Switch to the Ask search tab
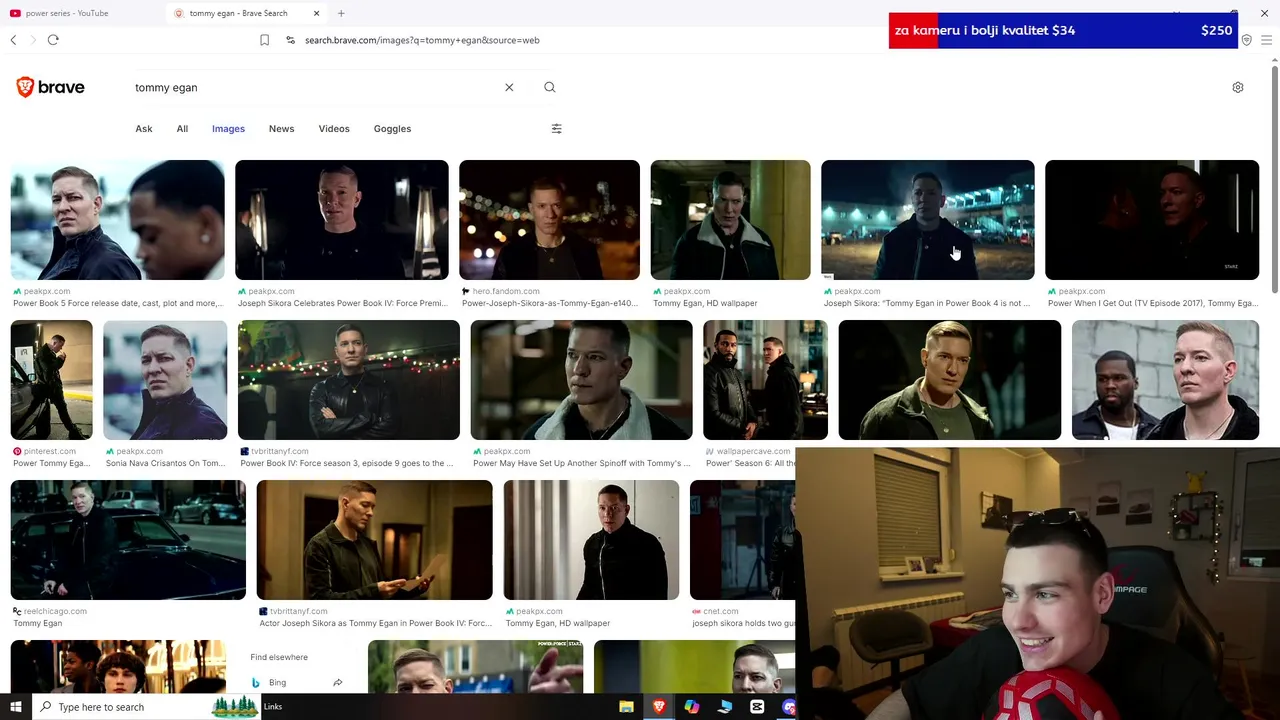This screenshot has height=720, width=1280. coord(144,128)
